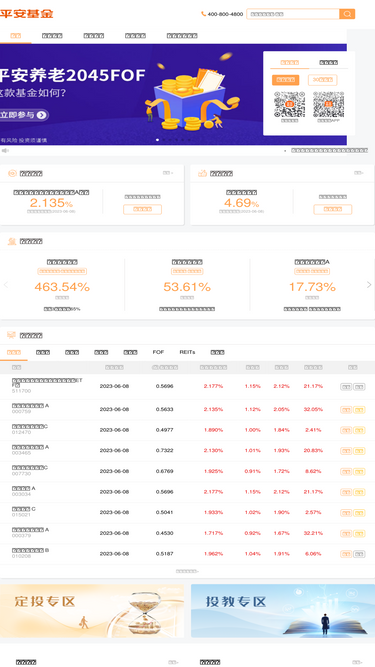The height and width of the screenshot is (667, 375).
Task: Click the phone icon next to 400-800-4800
Action: [x=203, y=14]
